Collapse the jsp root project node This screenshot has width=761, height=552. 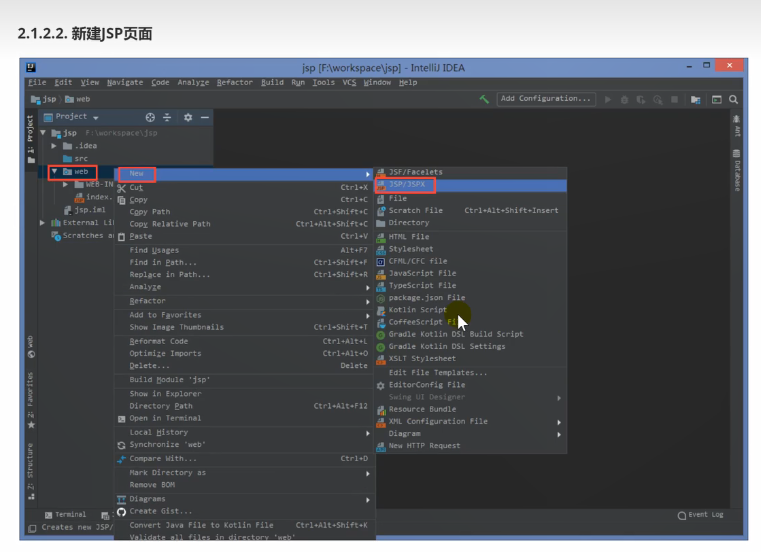click(43, 133)
